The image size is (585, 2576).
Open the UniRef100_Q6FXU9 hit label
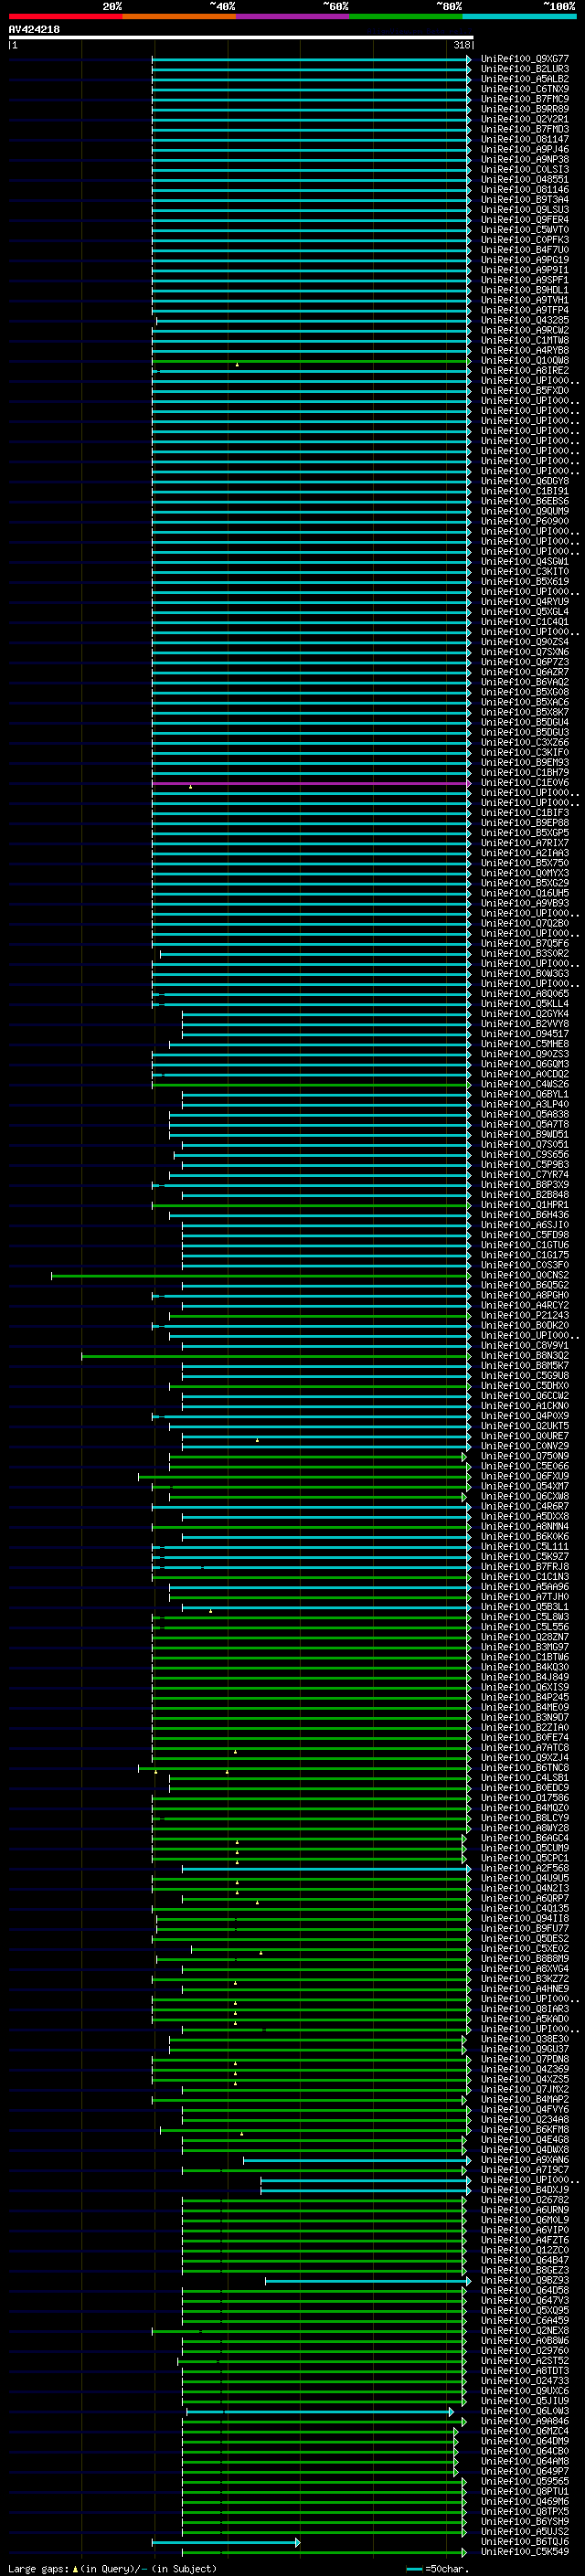coord(524,1476)
